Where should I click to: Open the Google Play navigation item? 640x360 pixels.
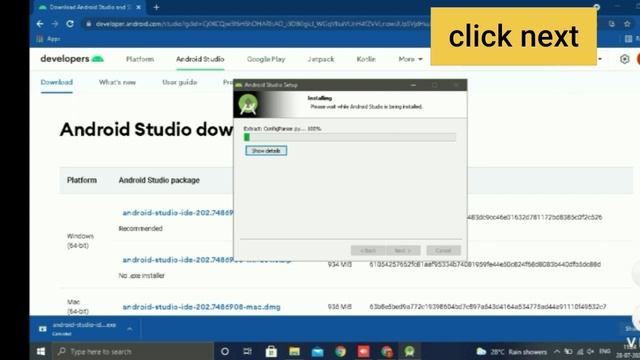pyautogui.click(x=266, y=59)
